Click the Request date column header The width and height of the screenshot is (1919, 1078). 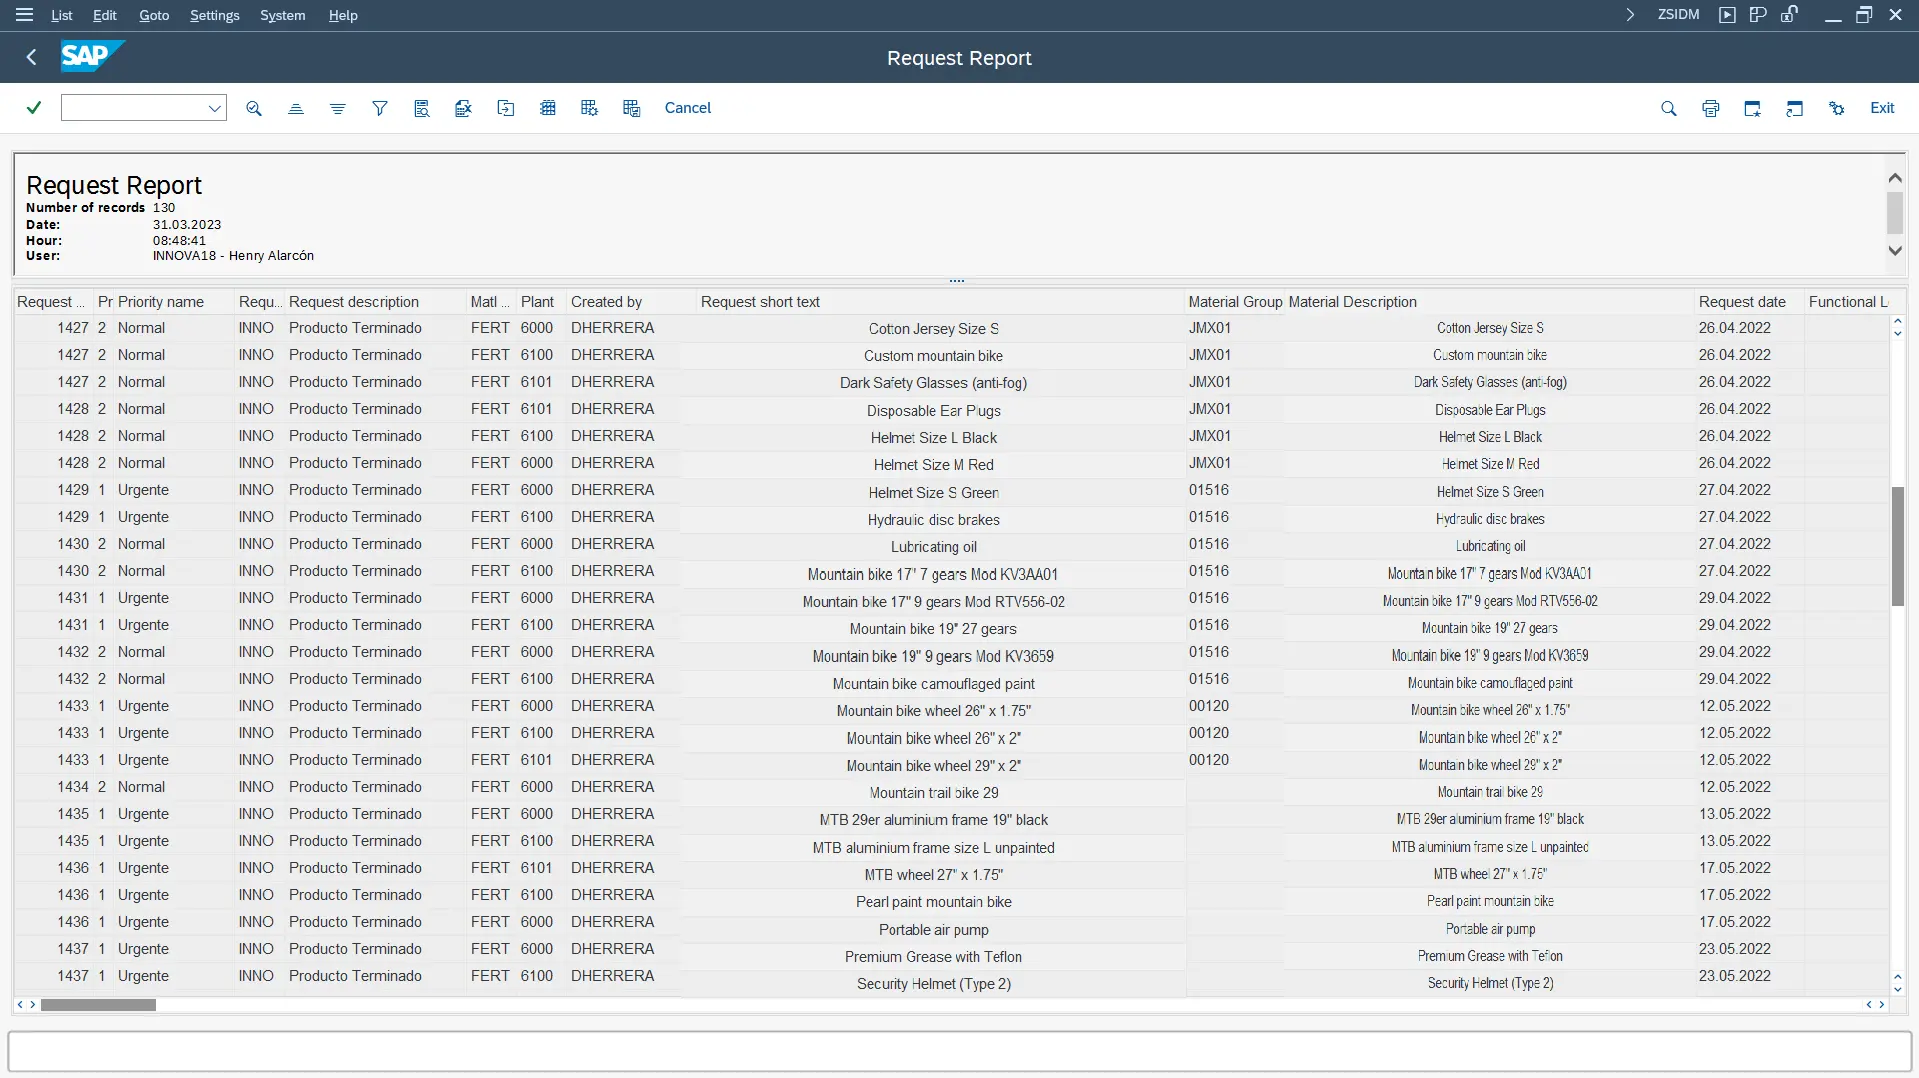click(1742, 302)
